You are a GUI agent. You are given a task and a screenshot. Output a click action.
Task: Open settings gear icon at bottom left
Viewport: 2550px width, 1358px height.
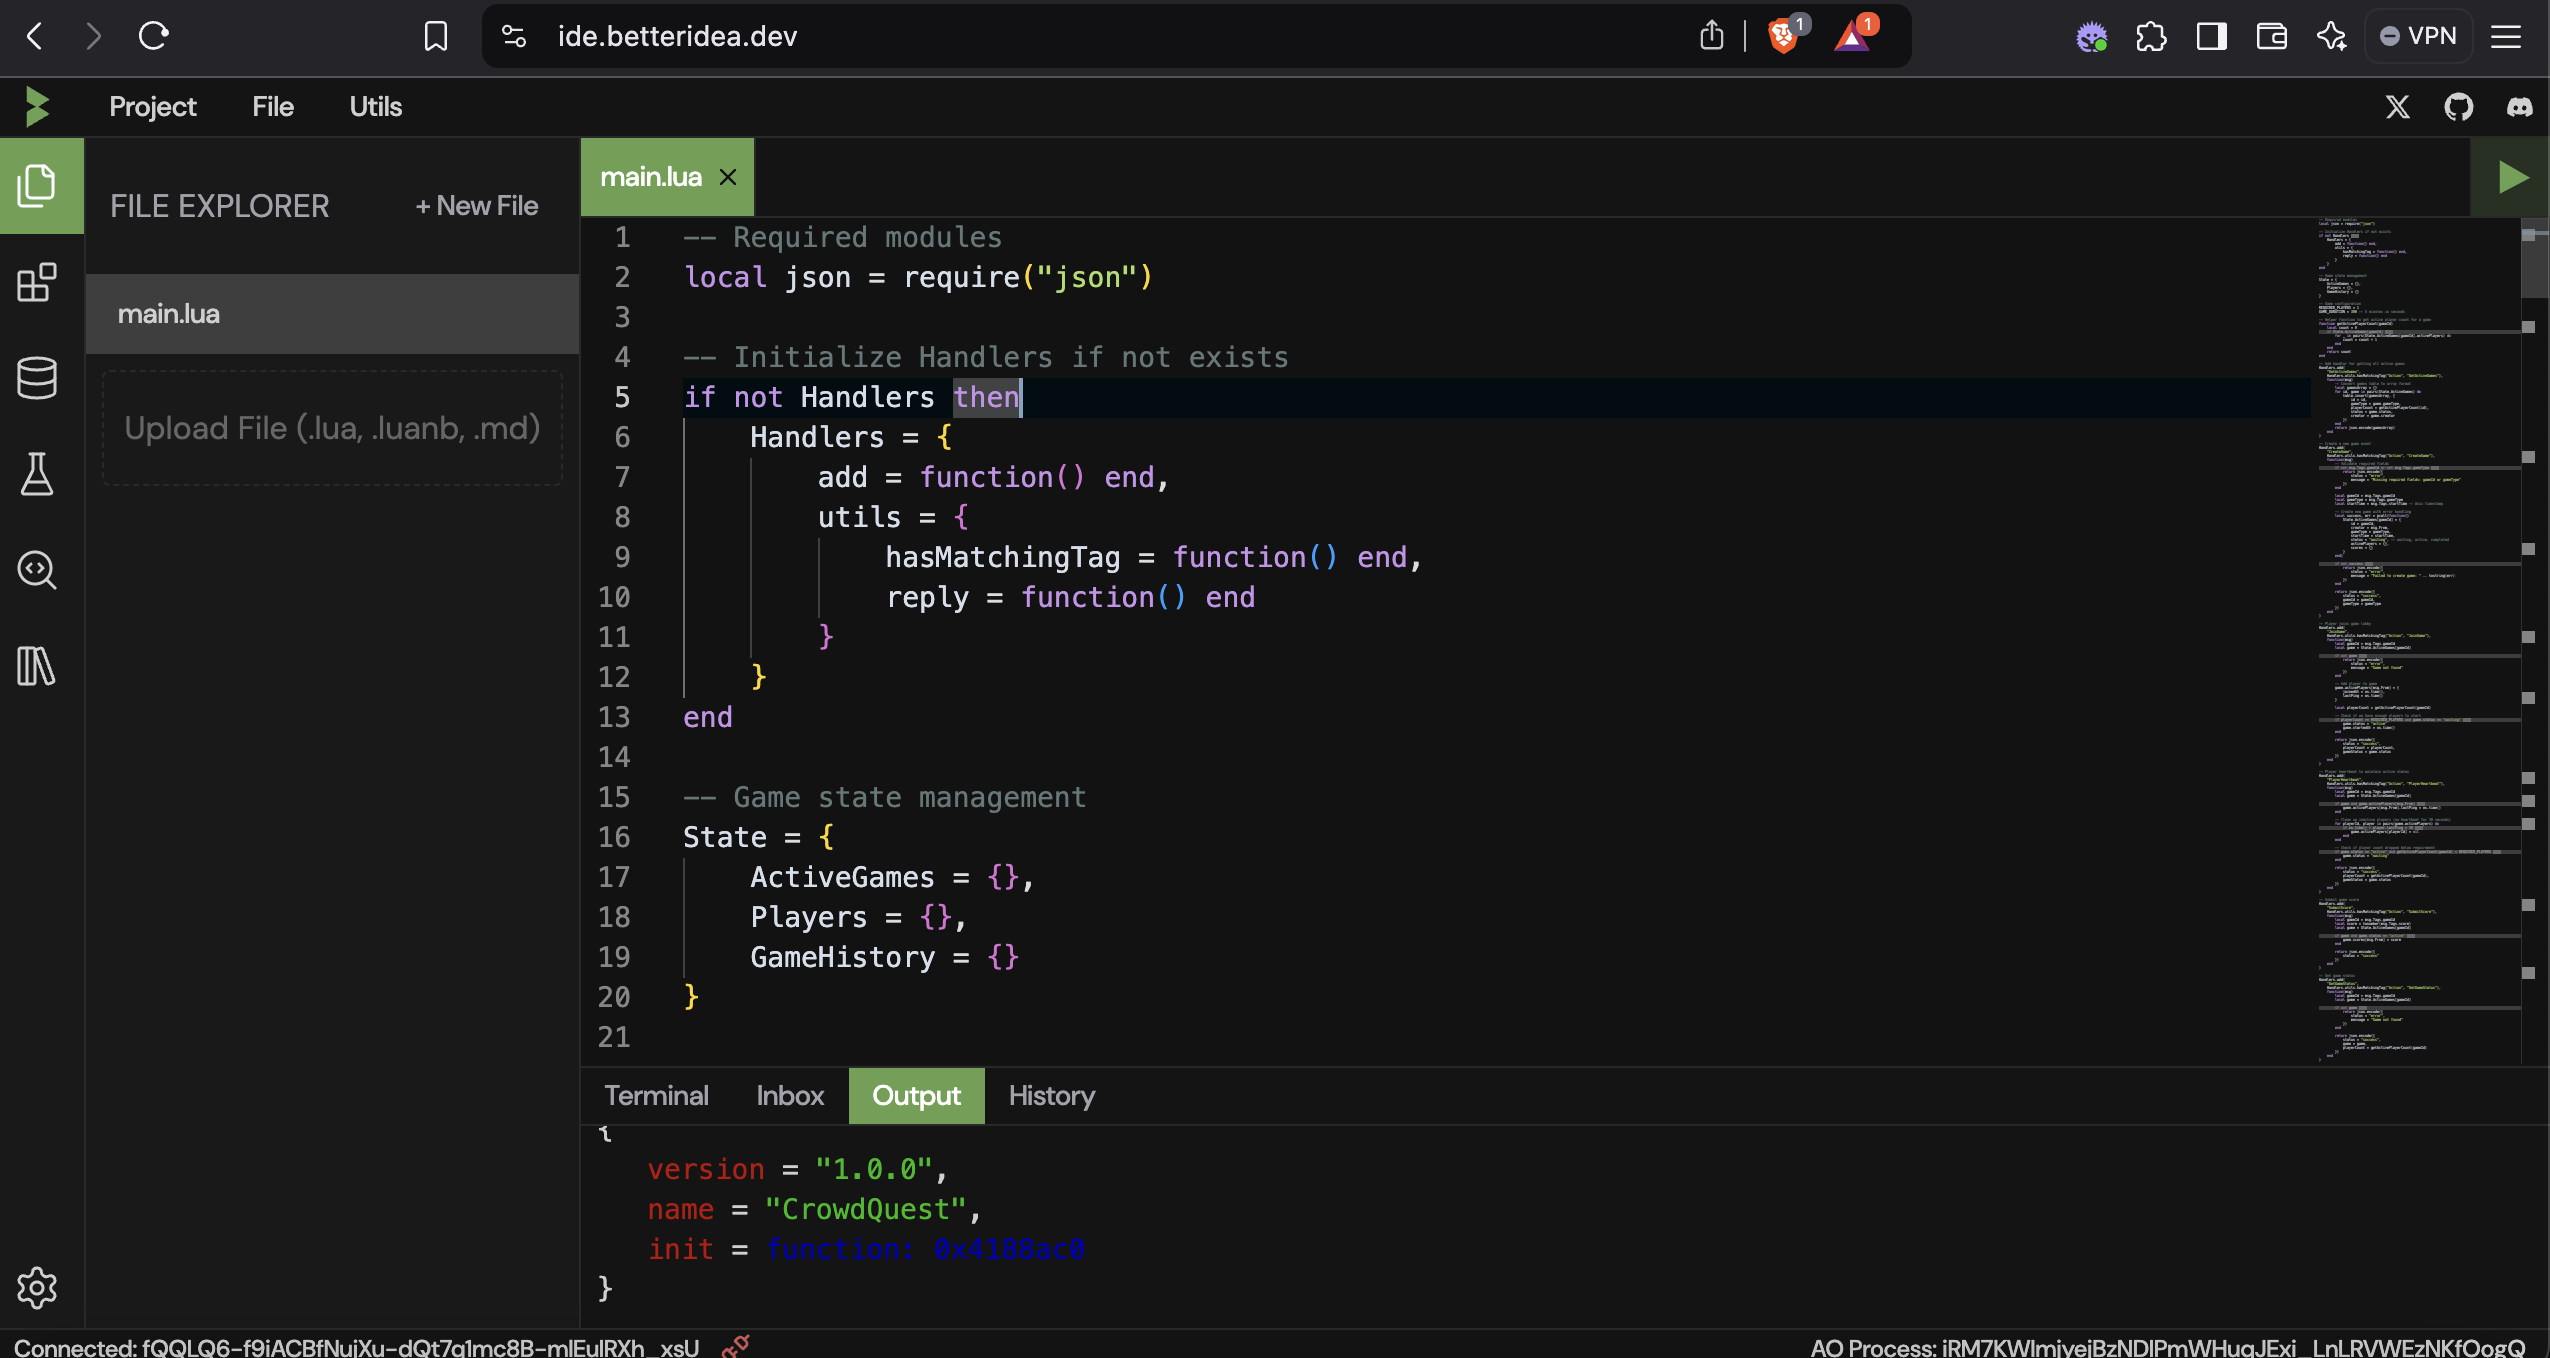(x=38, y=1288)
